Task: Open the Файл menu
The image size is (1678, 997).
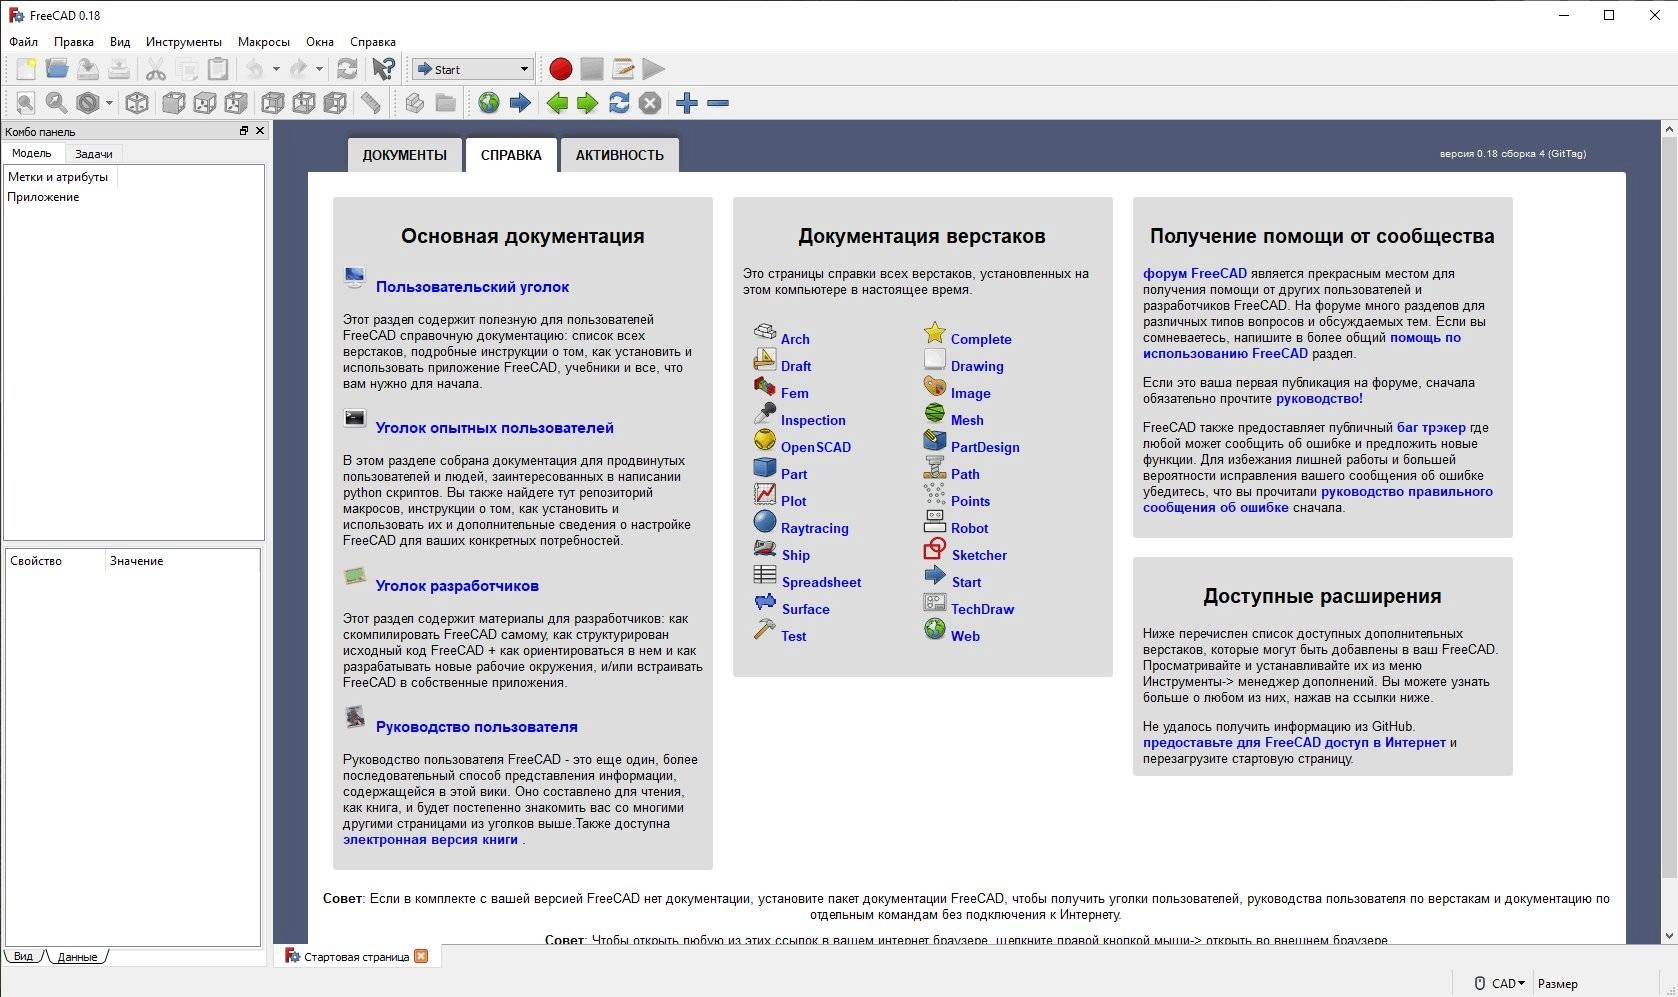Action: coord(23,42)
